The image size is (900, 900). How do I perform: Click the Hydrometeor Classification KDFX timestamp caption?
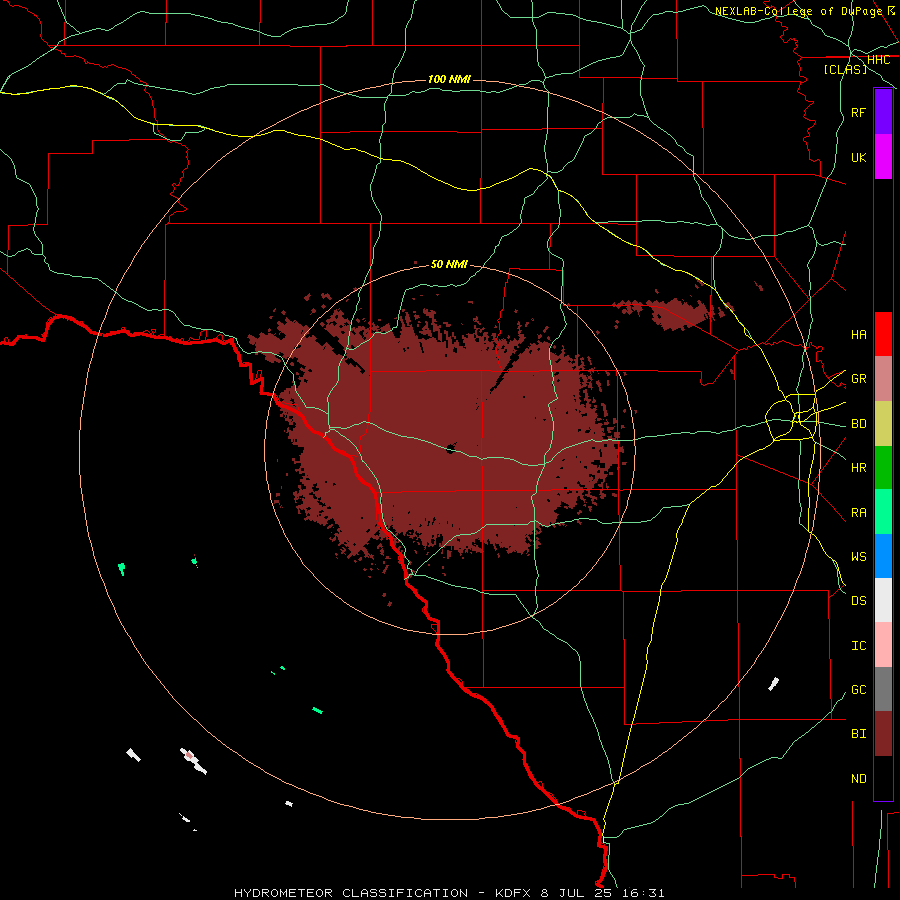click(449, 893)
